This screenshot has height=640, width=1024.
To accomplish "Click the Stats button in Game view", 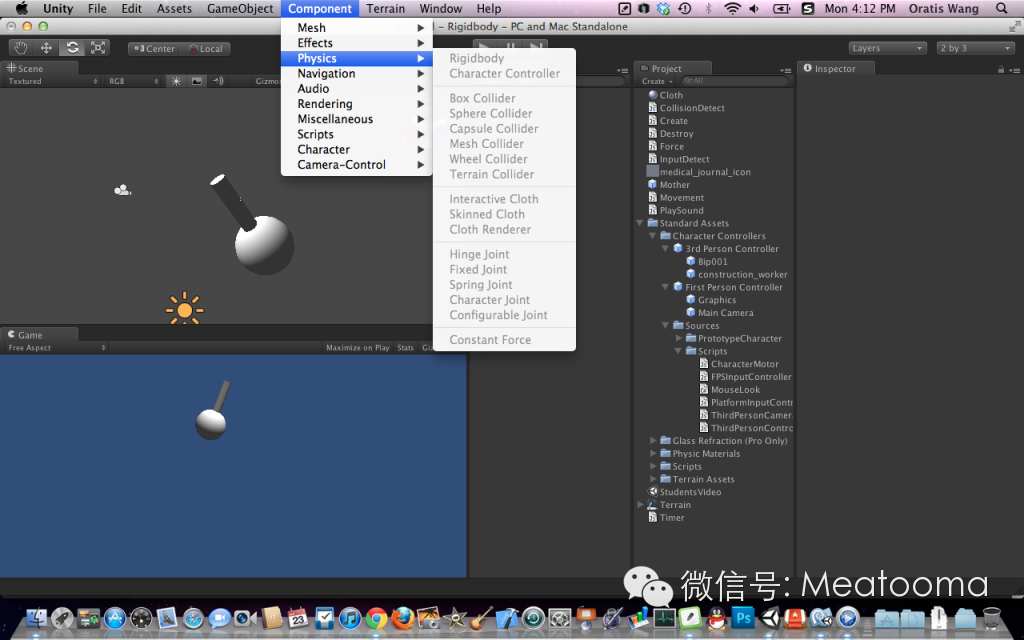I will point(406,348).
